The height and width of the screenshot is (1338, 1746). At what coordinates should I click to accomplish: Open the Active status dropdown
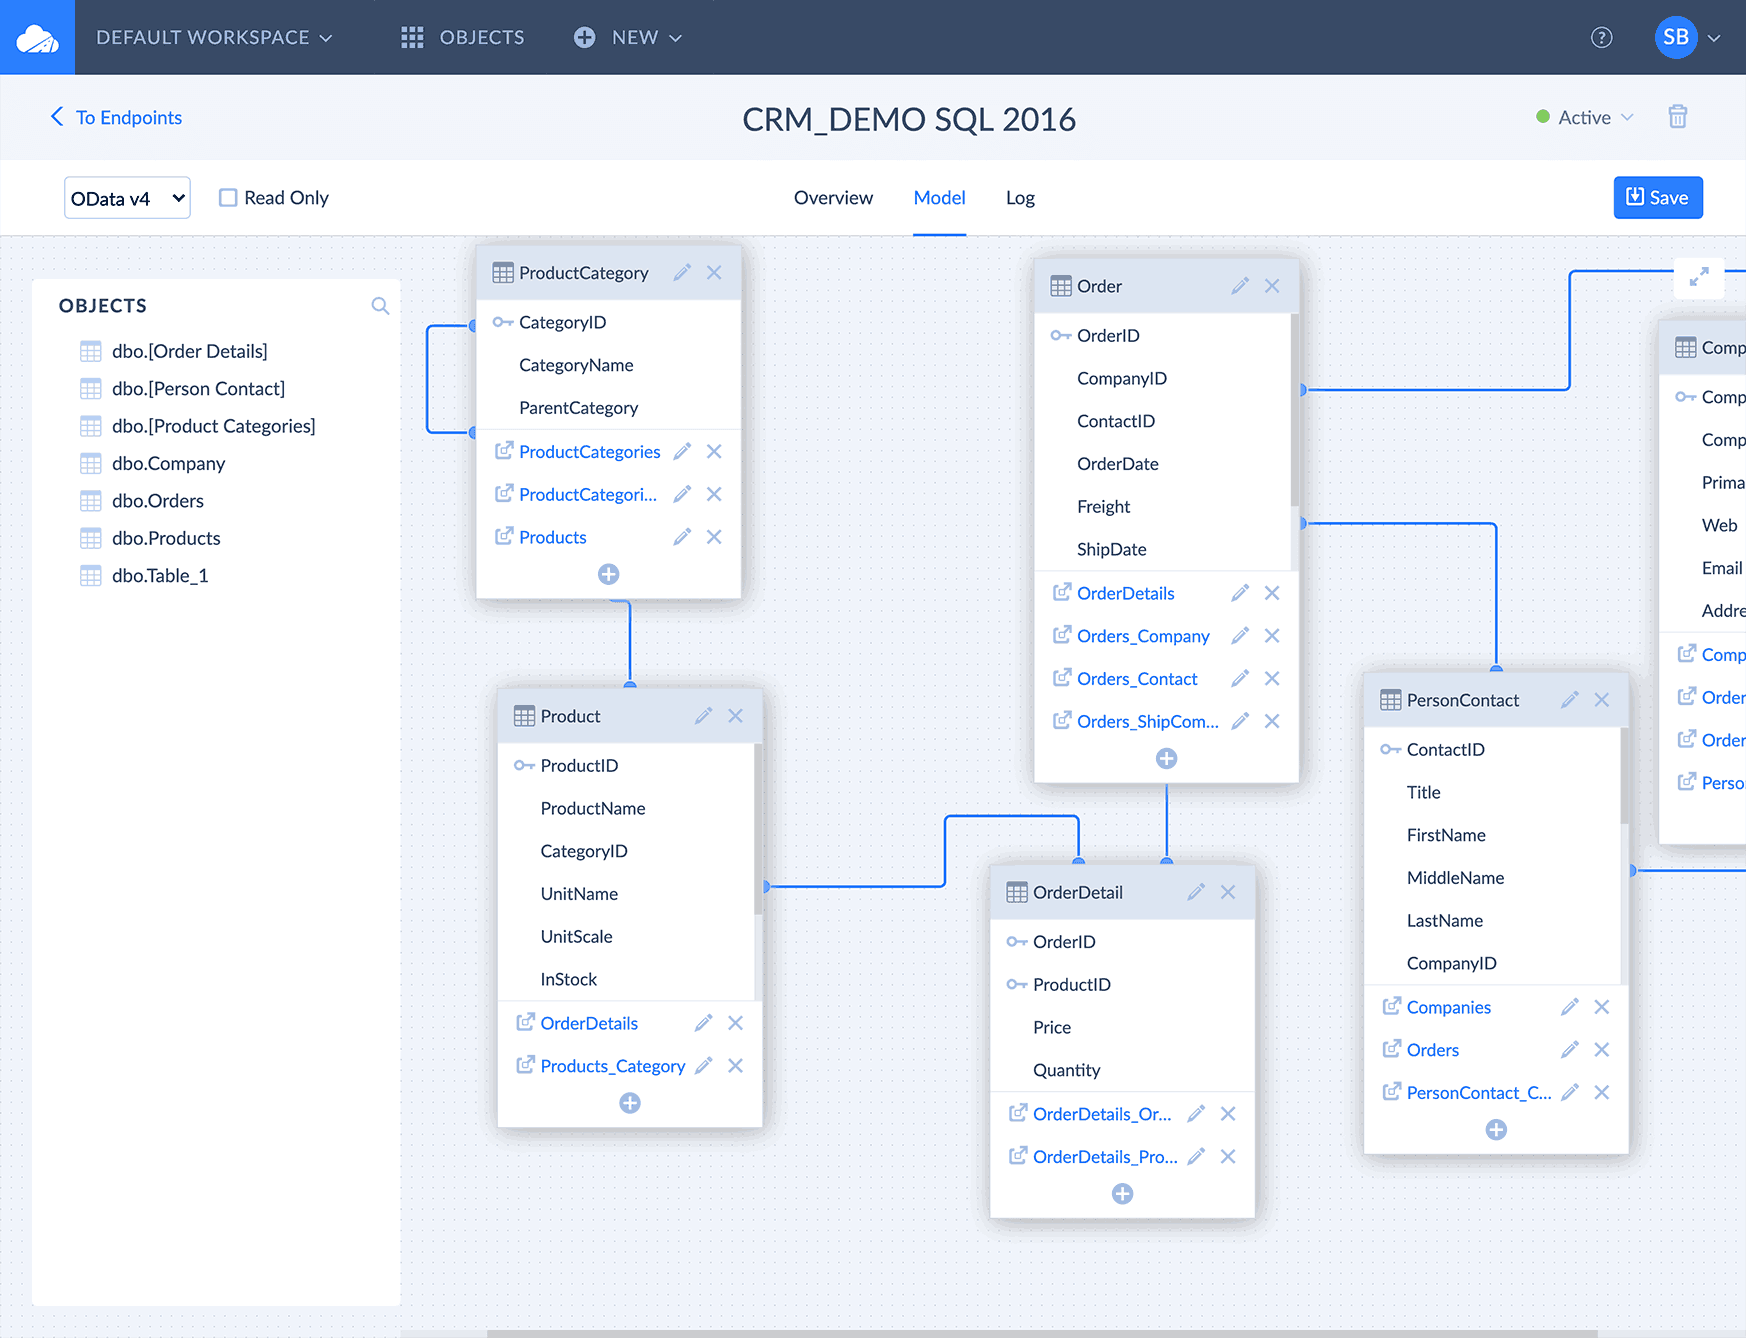pyautogui.click(x=1585, y=118)
